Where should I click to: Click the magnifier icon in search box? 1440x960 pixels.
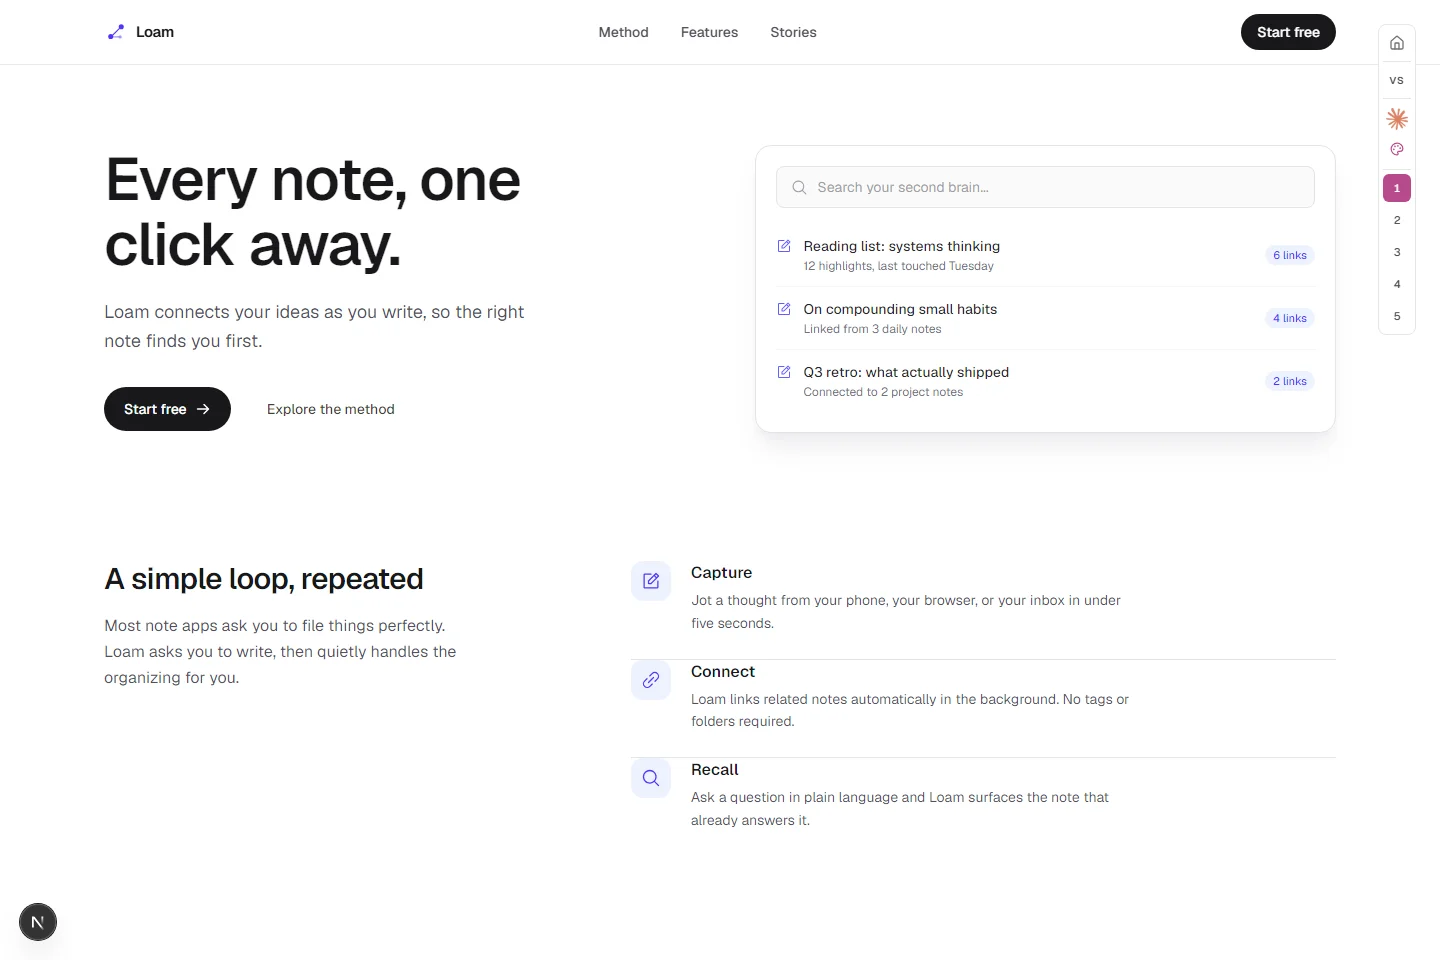(x=799, y=187)
